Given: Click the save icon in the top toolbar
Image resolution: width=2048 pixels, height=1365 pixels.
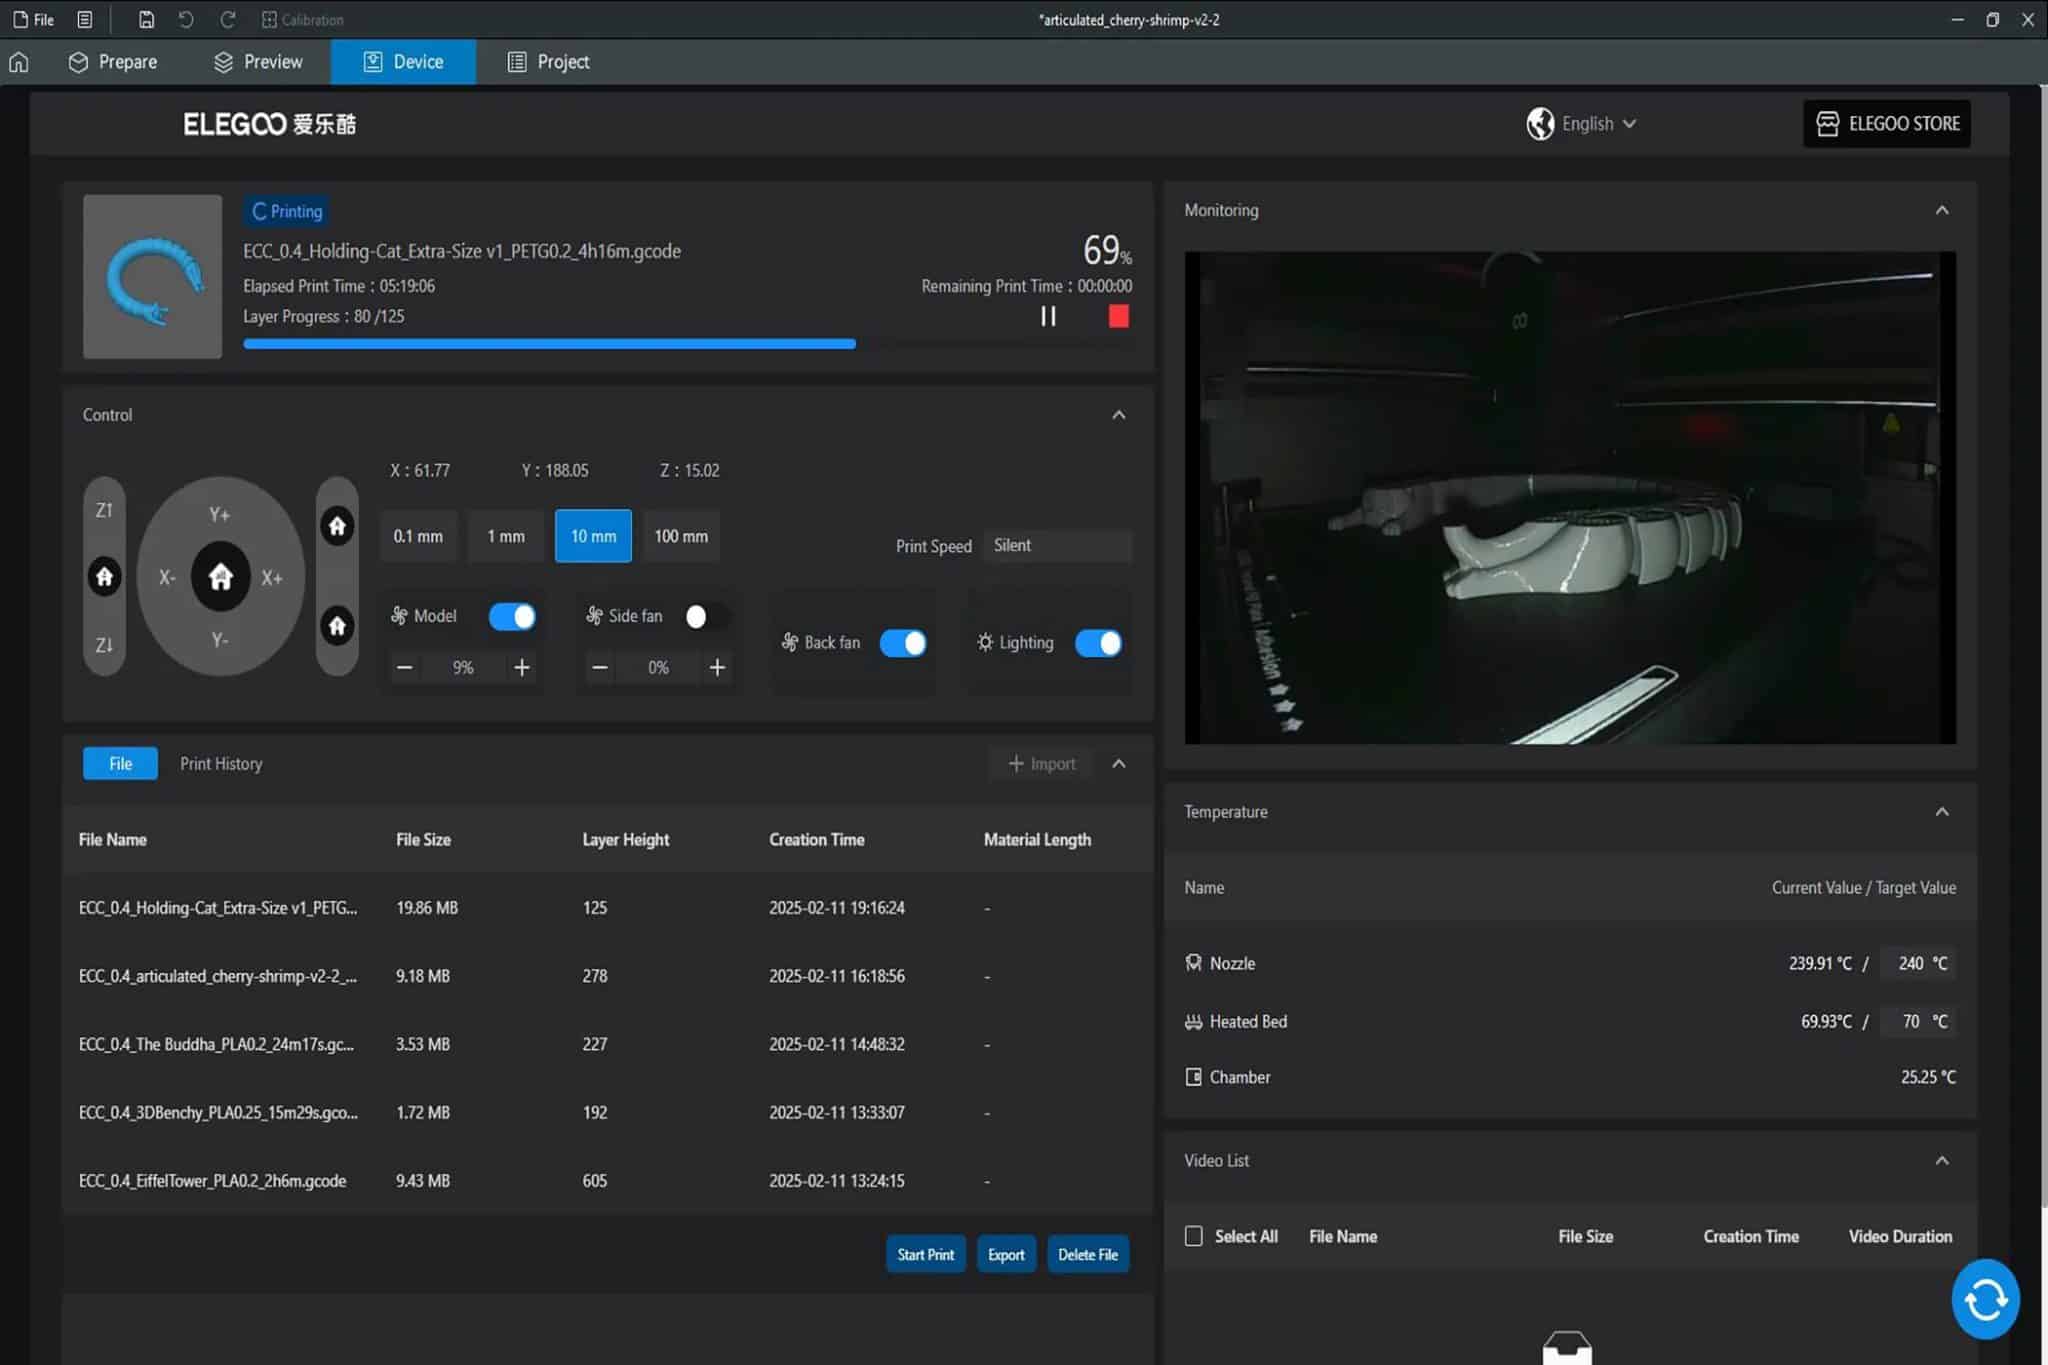Looking at the screenshot, I should coord(148,19).
